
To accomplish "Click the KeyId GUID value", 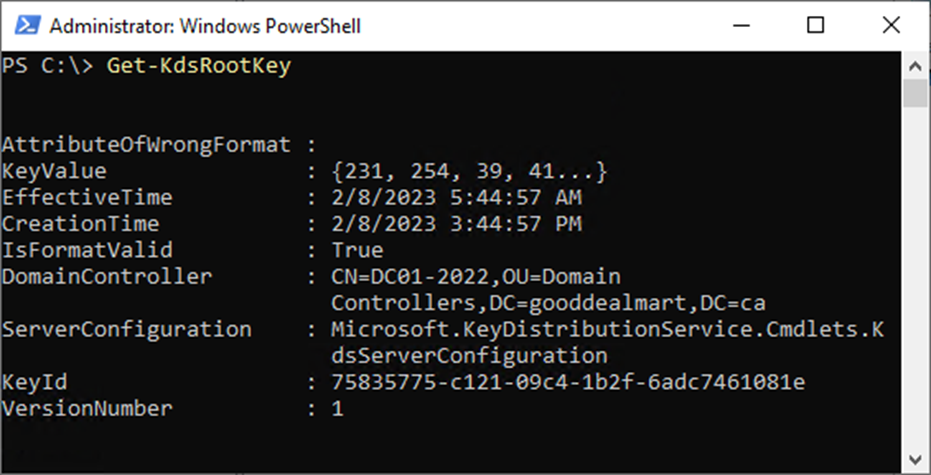I will click(568, 382).
